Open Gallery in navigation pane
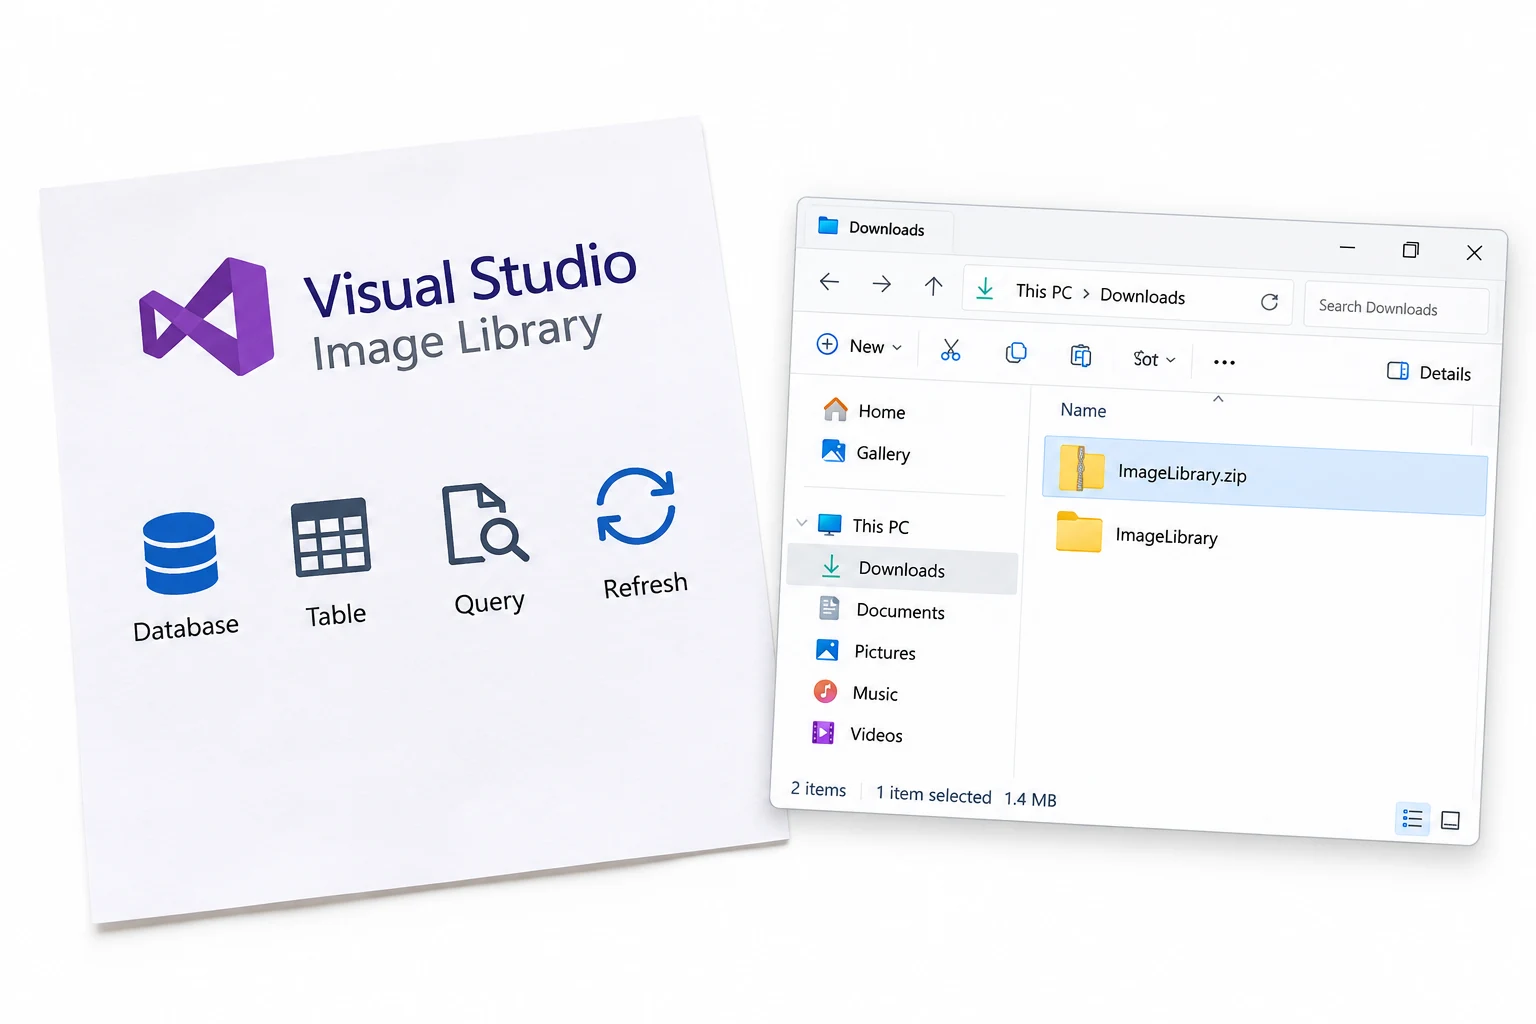 pyautogui.click(x=865, y=452)
